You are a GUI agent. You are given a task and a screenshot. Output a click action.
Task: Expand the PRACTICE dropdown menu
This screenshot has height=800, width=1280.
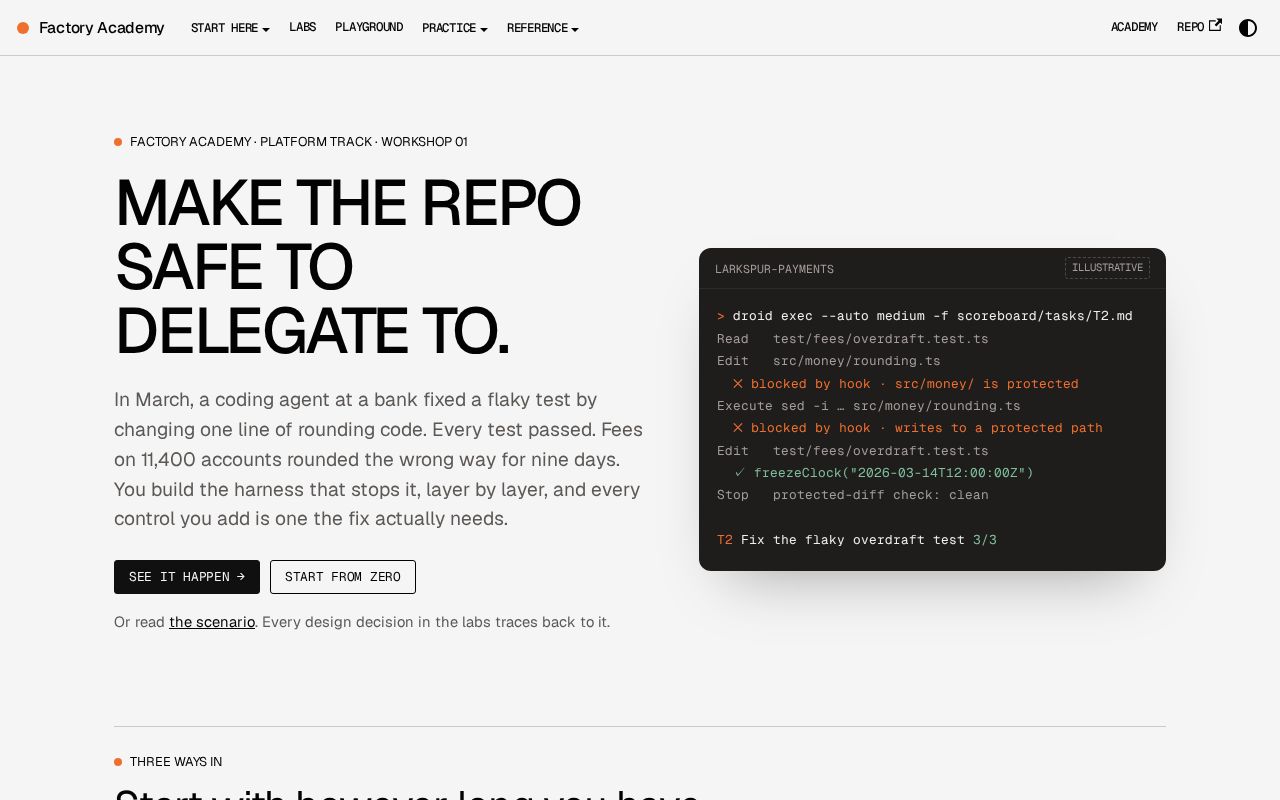pos(455,28)
